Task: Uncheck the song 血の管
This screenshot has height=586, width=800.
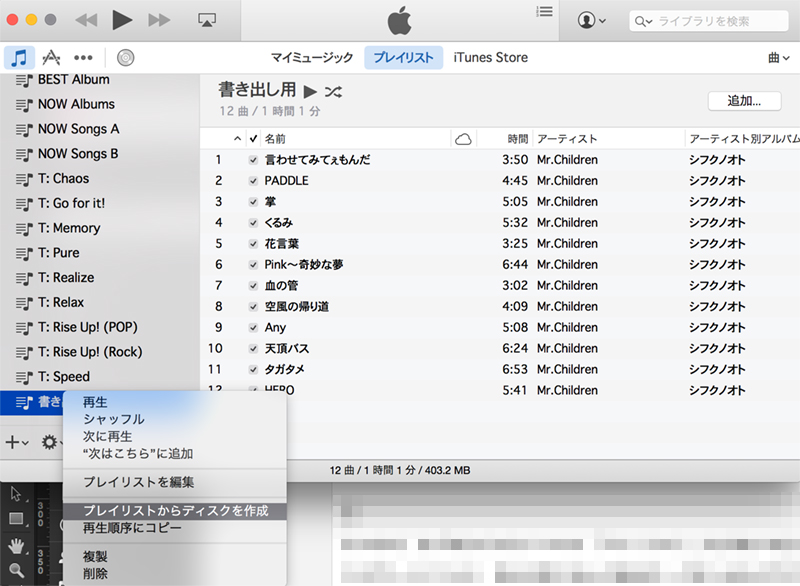Action: click(253, 286)
